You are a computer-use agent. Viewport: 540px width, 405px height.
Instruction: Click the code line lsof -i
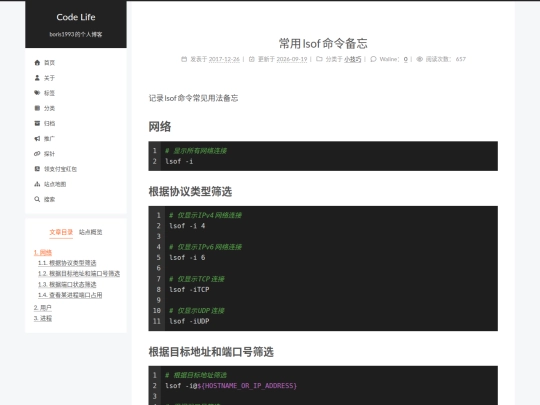(179, 161)
